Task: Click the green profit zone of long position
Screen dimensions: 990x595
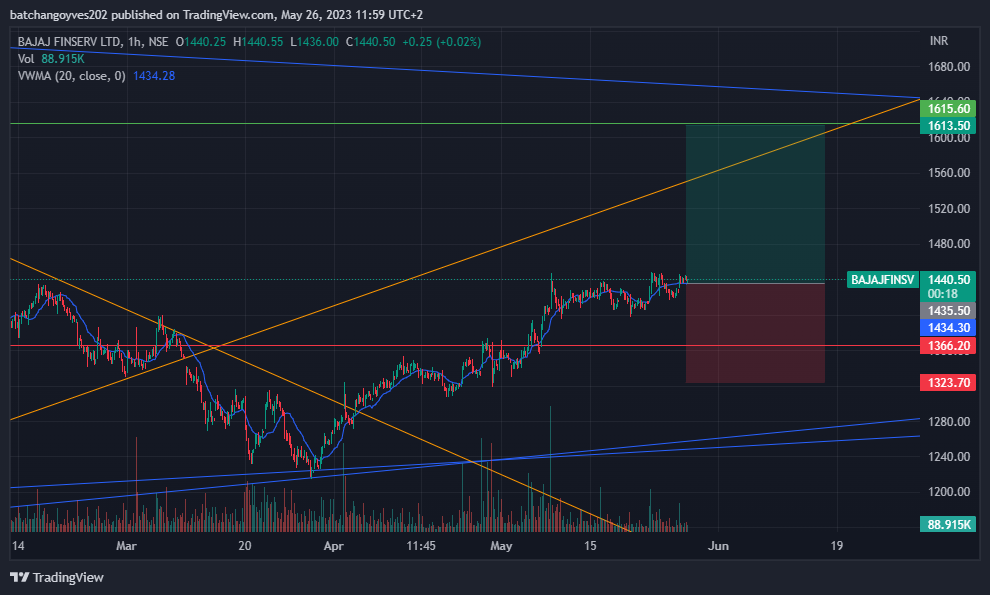Action: click(755, 204)
